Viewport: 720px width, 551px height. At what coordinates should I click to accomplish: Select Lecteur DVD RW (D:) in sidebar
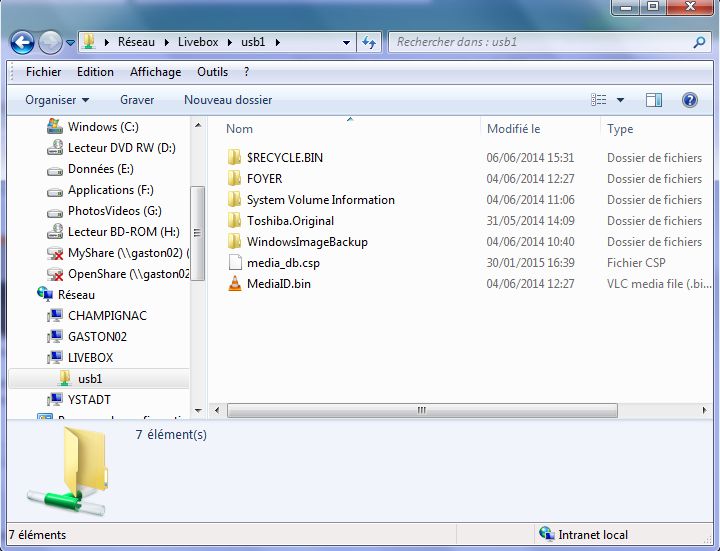click(122, 148)
